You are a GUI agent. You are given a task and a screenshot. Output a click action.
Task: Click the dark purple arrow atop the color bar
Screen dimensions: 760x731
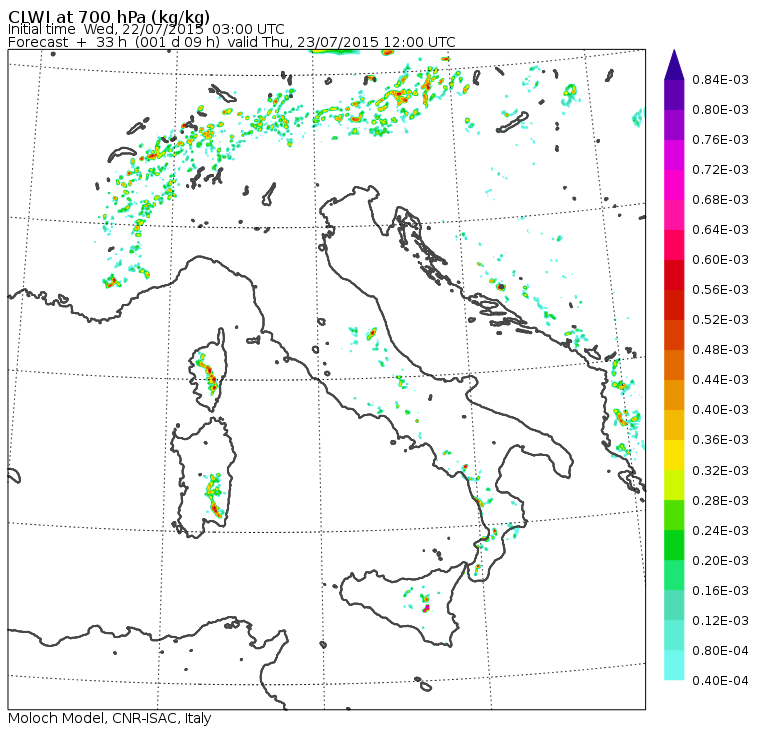click(x=674, y=65)
